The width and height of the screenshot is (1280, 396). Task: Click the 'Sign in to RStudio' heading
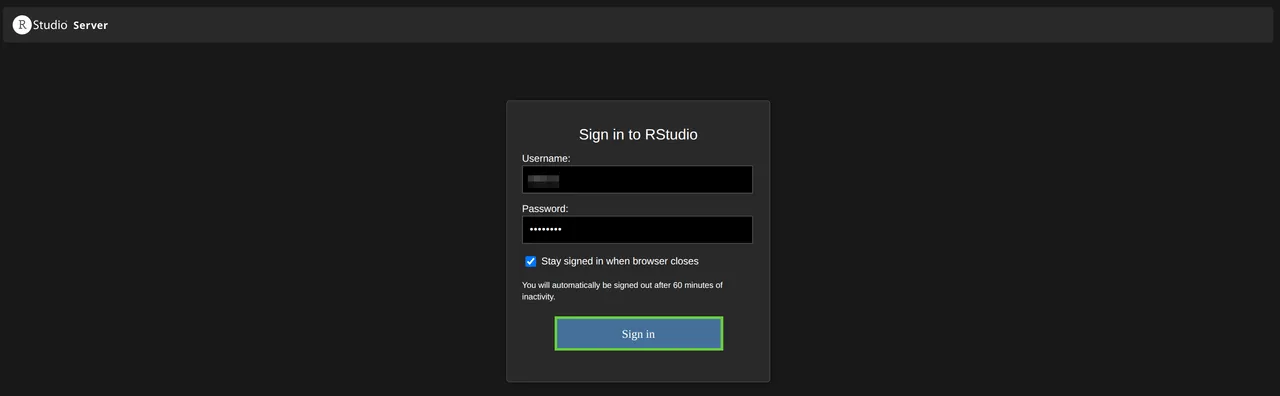point(638,134)
